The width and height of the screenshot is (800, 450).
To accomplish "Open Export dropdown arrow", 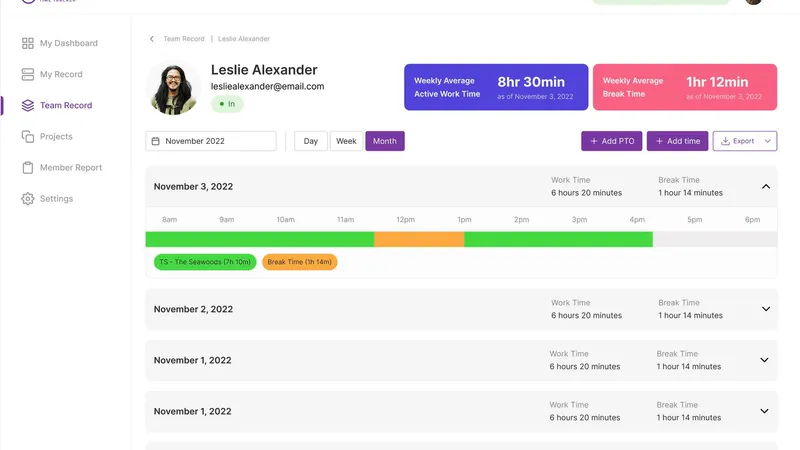I will tap(768, 141).
